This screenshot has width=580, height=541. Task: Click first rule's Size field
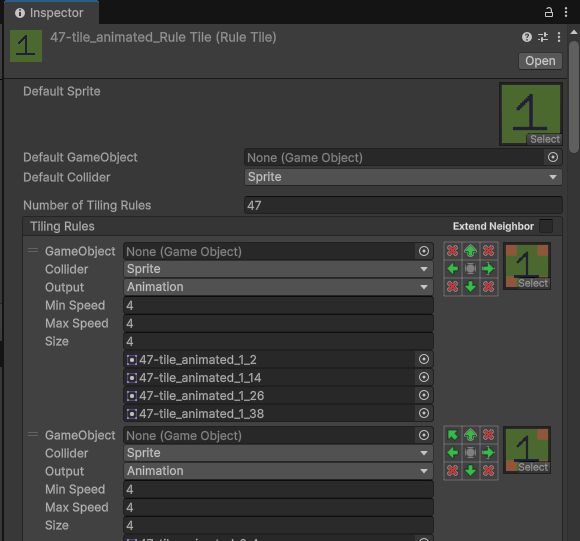(278, 341)
